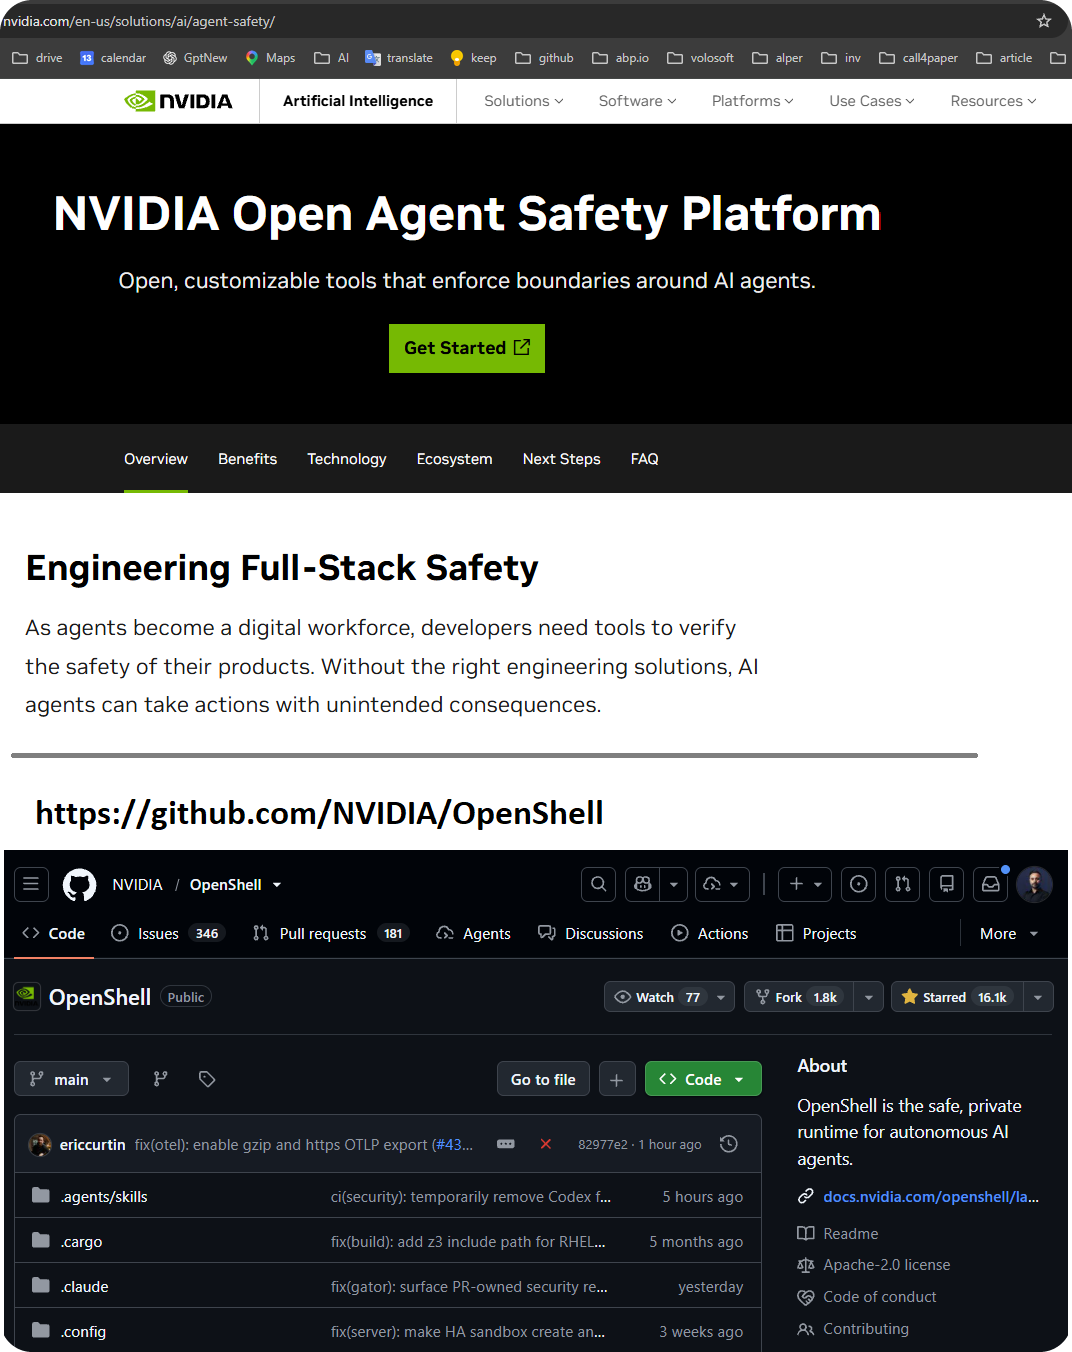Image resolution: width=1072 pixels, height=1352 pixels.
Task: Show failed check status X icon
Action: pos(546,1144)
